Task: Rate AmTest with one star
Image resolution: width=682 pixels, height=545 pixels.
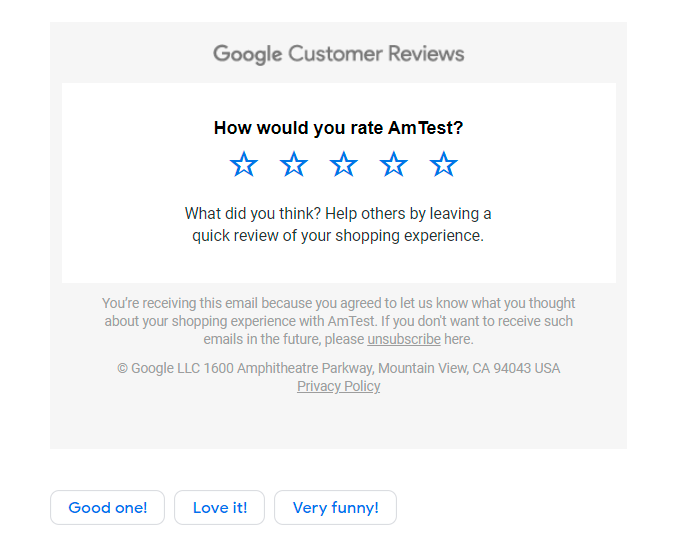Action: click(244, 165)
